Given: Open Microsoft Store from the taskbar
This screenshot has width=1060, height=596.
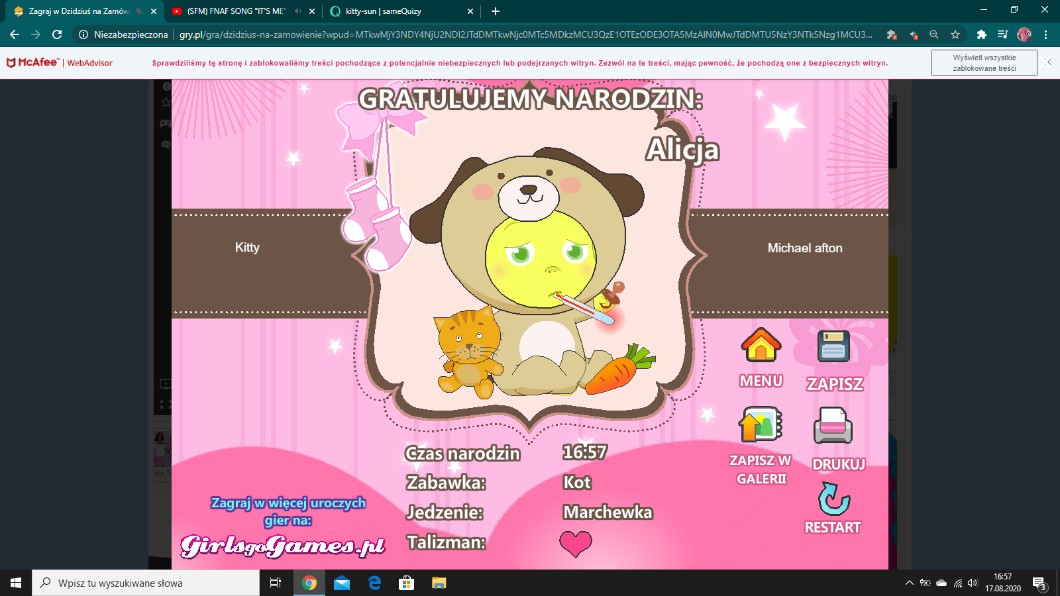Looking at the screenshot, I should (406, 583).
